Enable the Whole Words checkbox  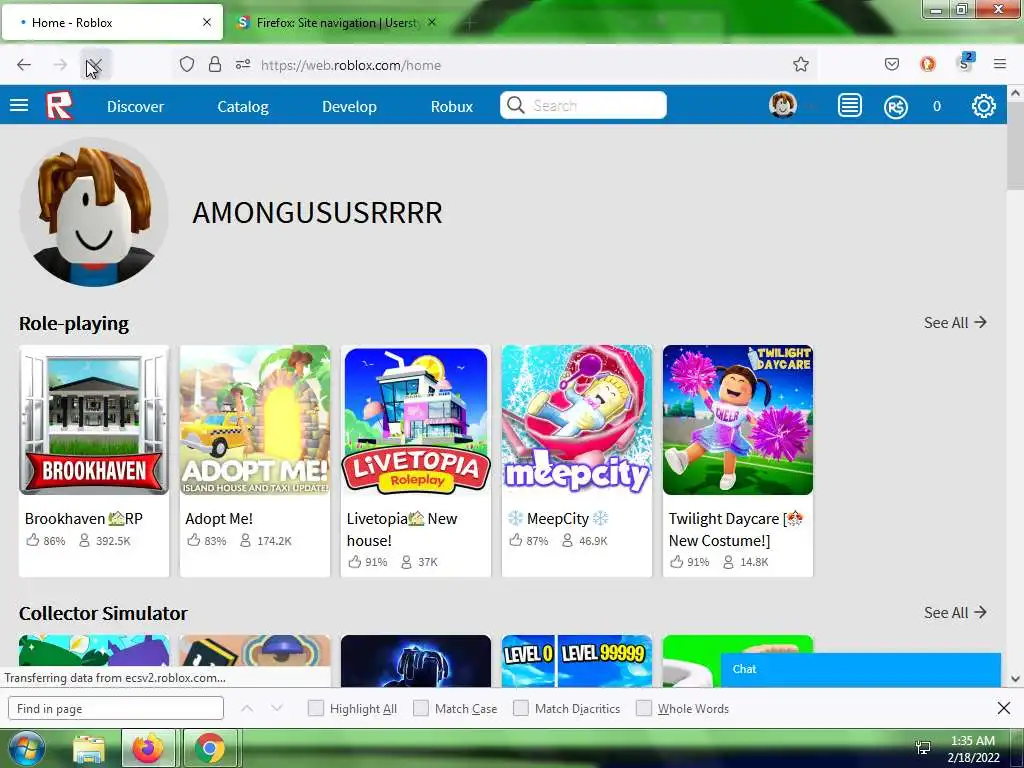[x=644, y=708]
